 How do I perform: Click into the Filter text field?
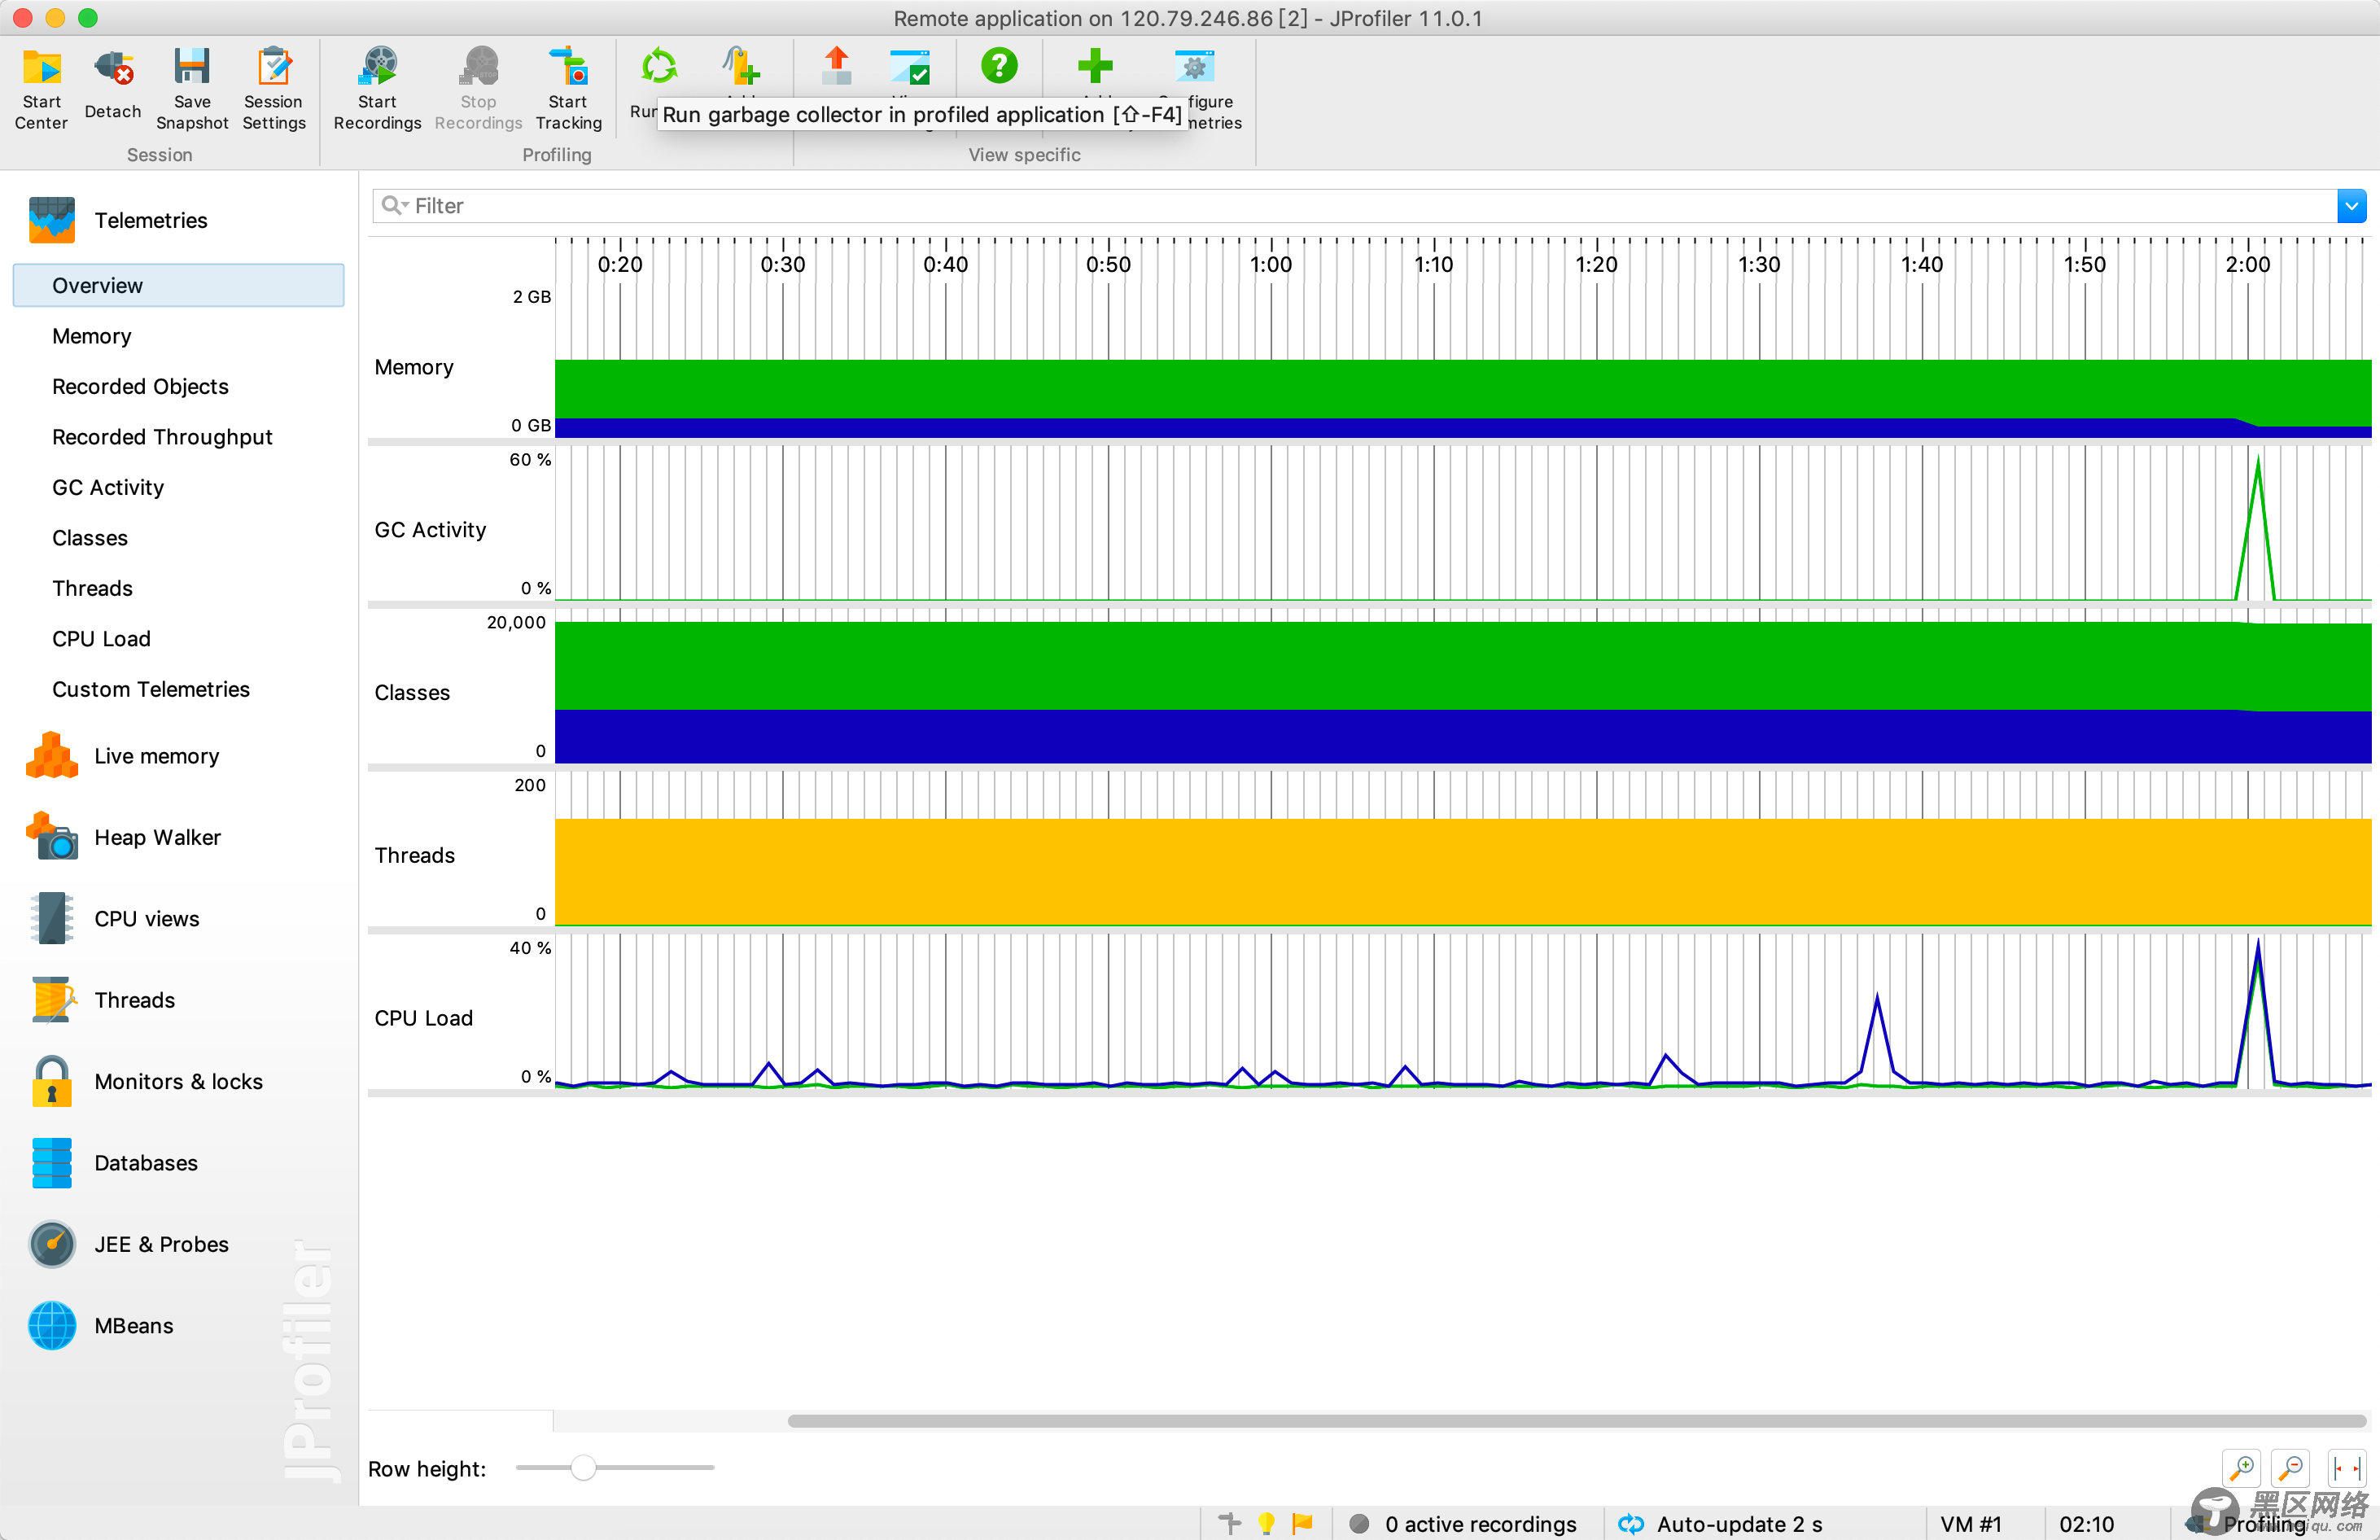coord(1355,206)
